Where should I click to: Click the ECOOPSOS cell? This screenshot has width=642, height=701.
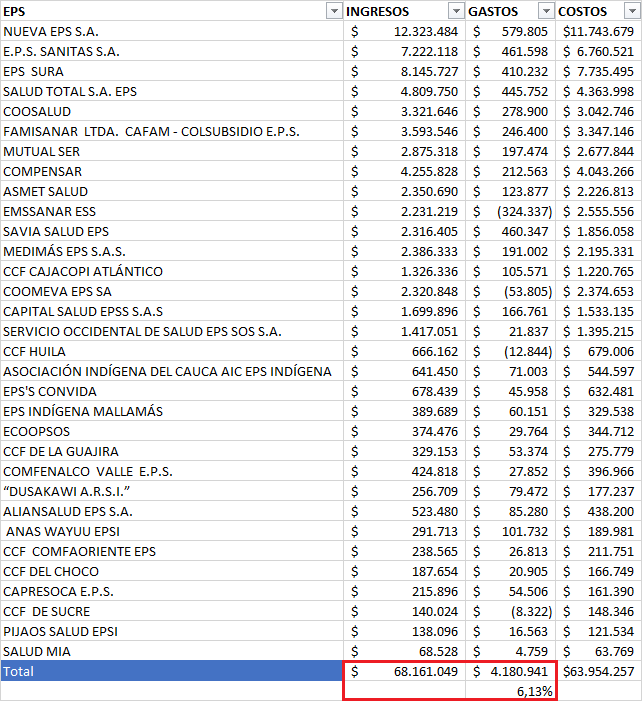click(x=172, y=431)
